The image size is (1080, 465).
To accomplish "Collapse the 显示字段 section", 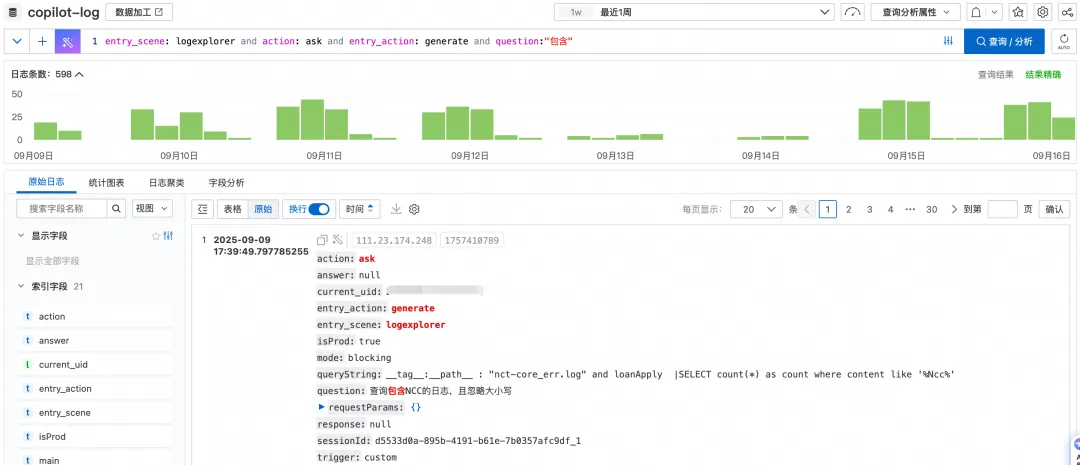I will [21, 236].
